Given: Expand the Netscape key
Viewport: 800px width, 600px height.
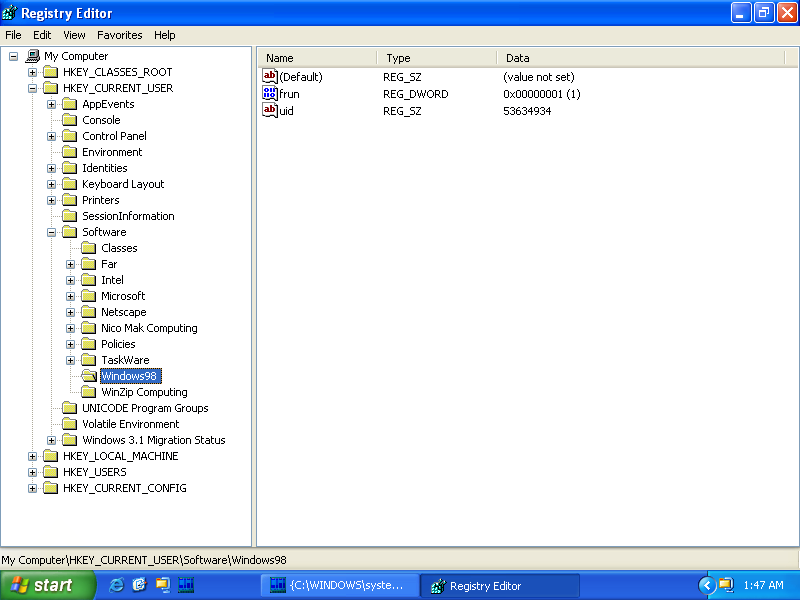Looking at the screenshot, I should point(71,312).
